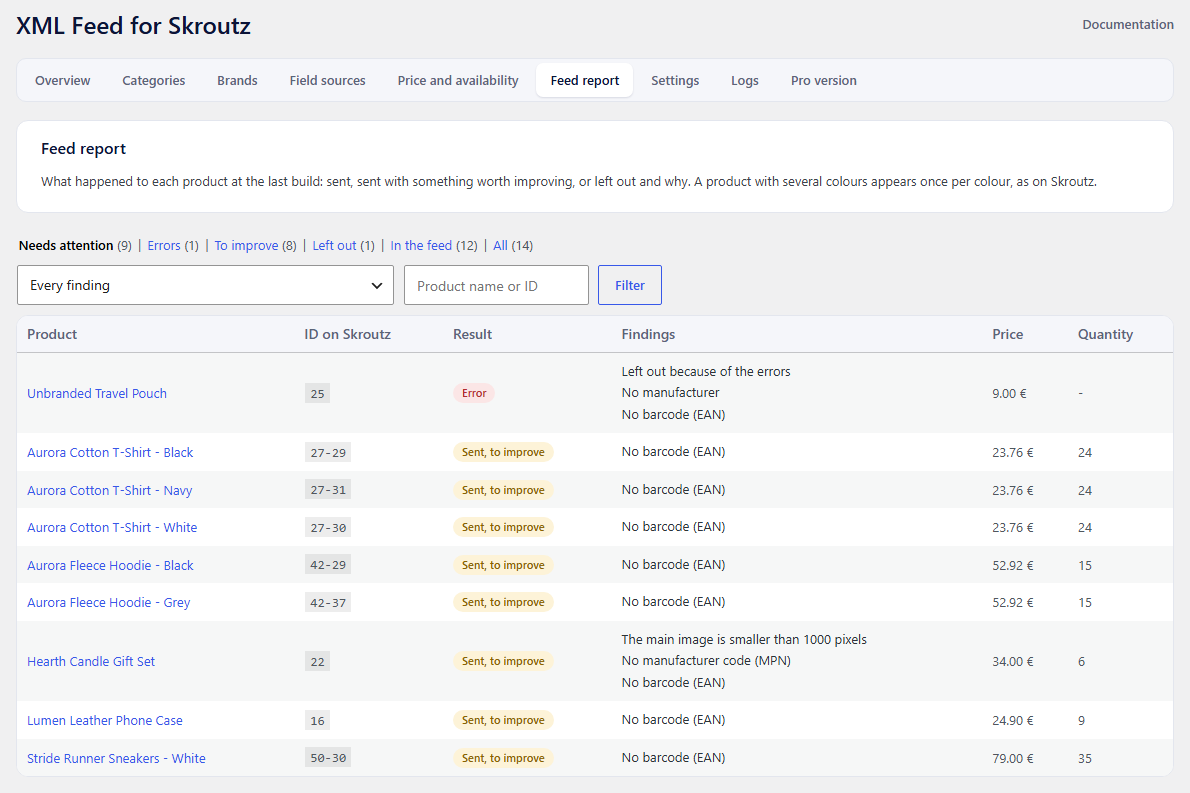This screenshot has height=793, width=1190.
Task: Focus the Product name or ID field
Action: tap(496, 285)
